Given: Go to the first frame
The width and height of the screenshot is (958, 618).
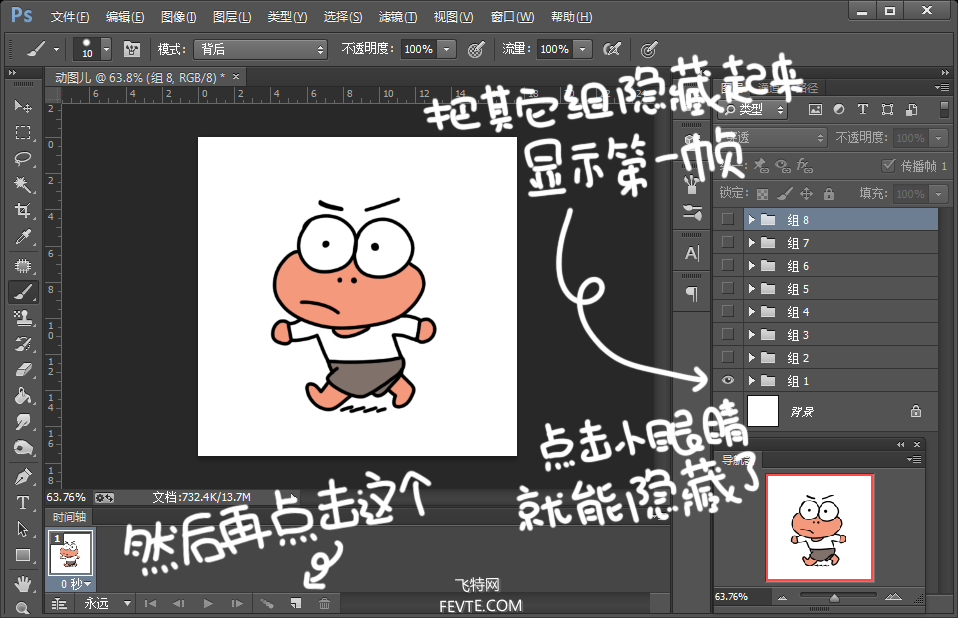Looking at the screenshot, I should (150, 603).
